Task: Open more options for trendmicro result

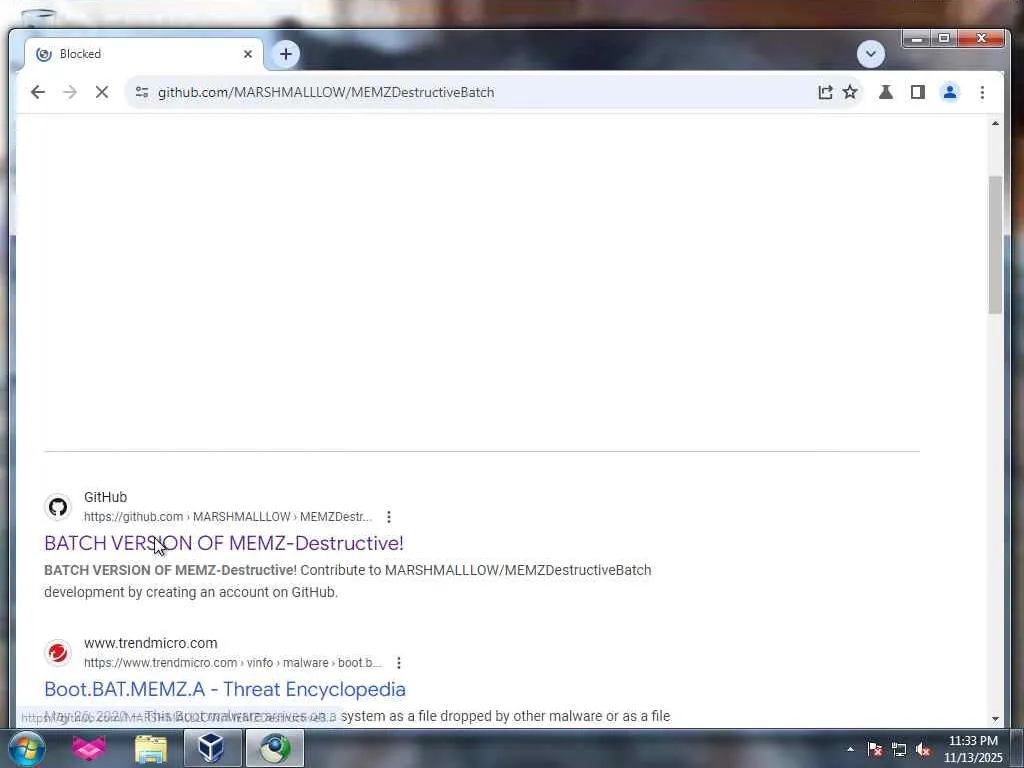Action: click(398, 663)
